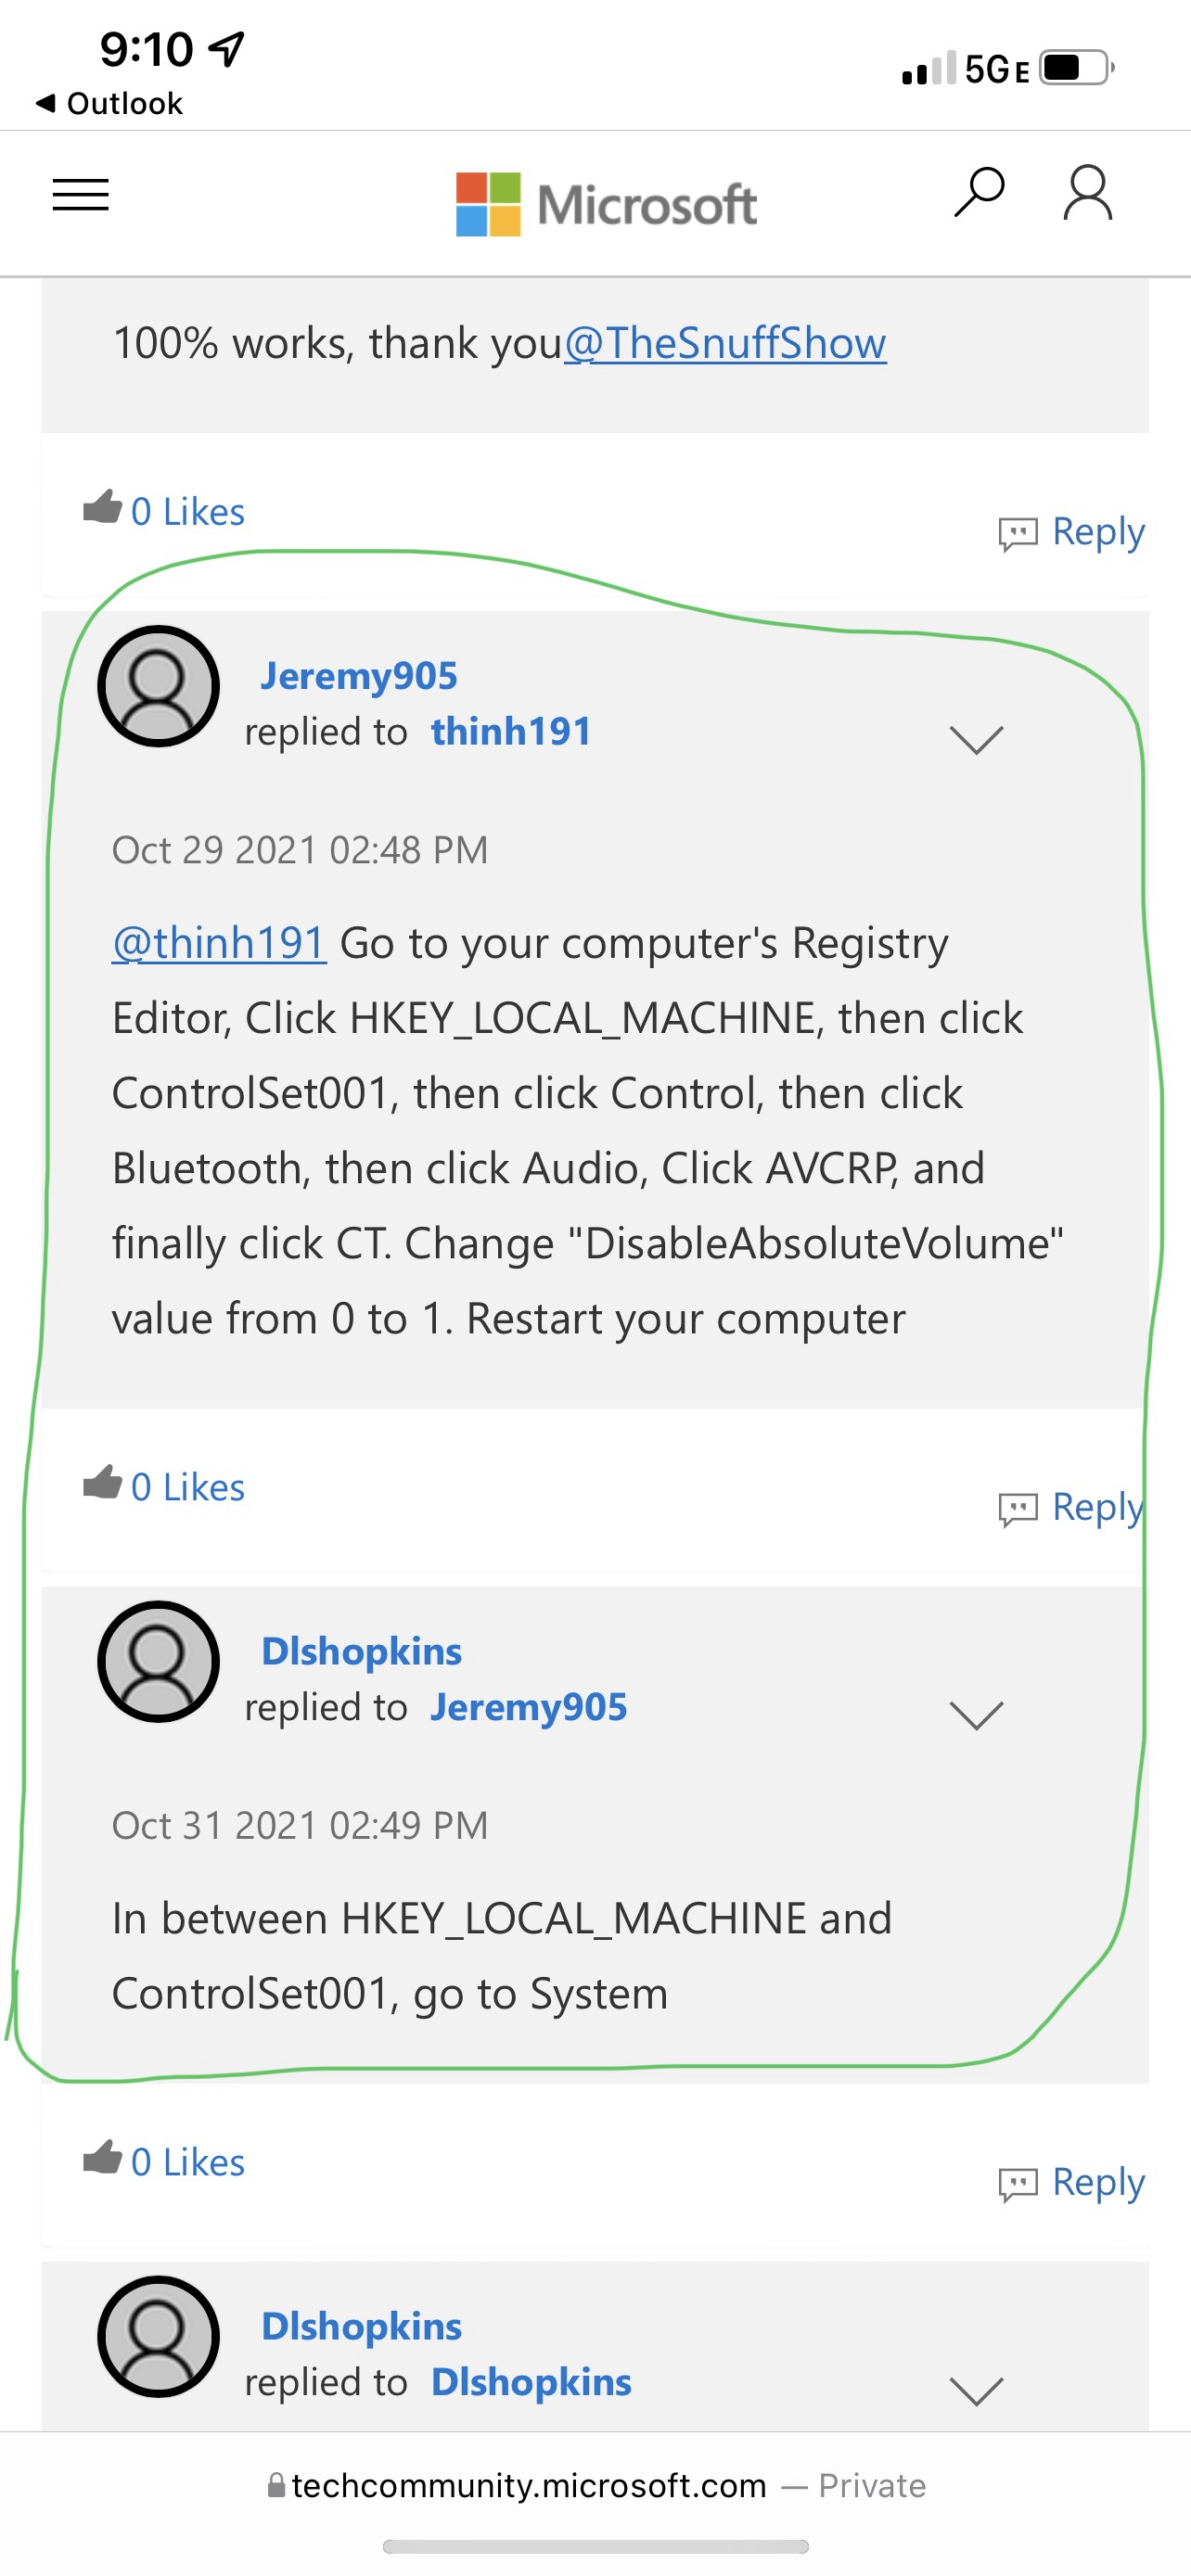Expand chevron on Dlshopkins reply to Dlshopkins
Image resolution: width=1191 pixels, height=2576 pixels.
[x=976, y=2390]
